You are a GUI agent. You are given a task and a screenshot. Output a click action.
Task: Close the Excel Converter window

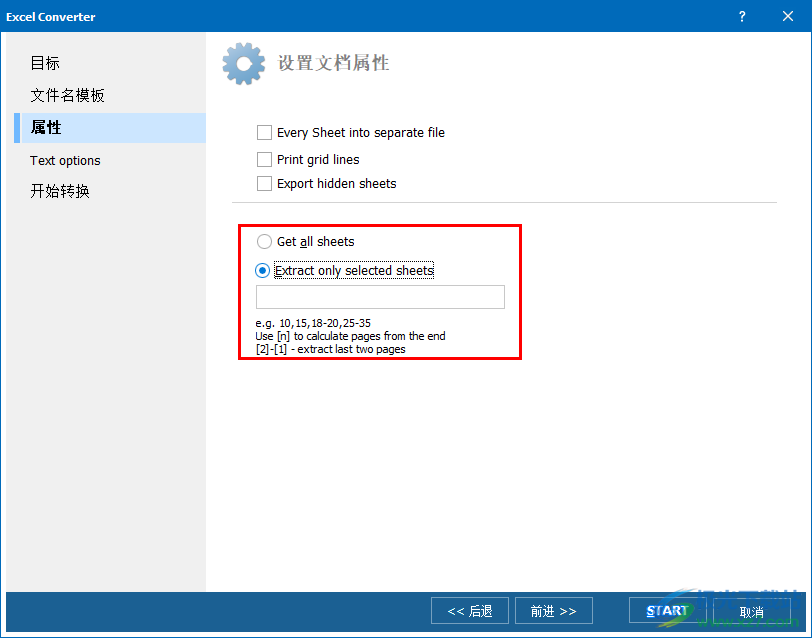[x=788, y=17]
